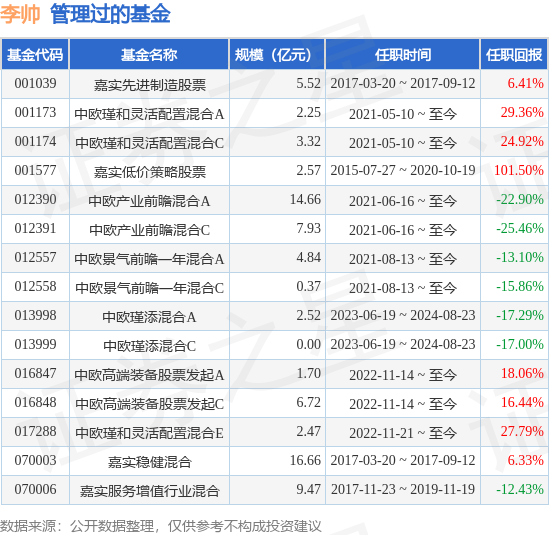
Task: Open 中欧产业前瞻混合A fund
Action: tap(149, 201)
